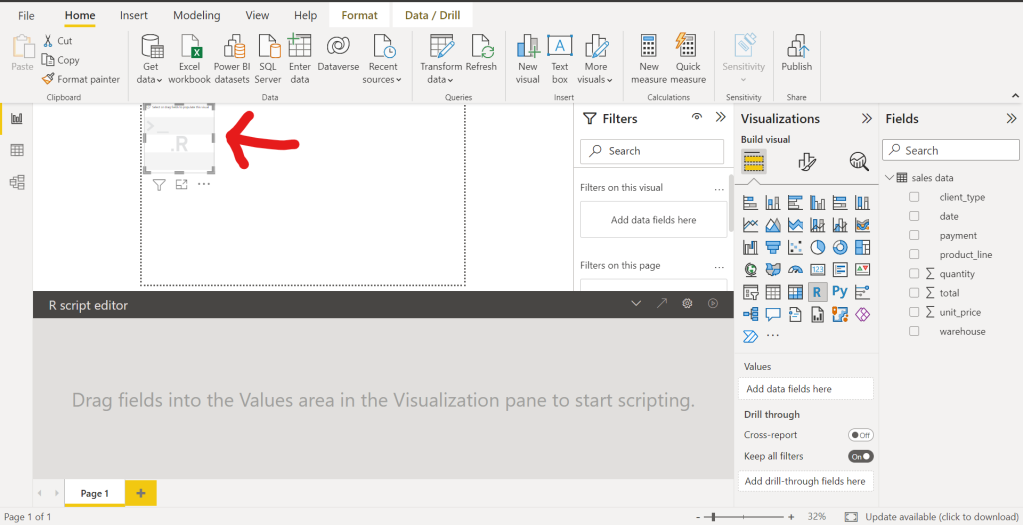The image size is (1023, 525).
Task: Check the payment field
Action: [914, 235]
